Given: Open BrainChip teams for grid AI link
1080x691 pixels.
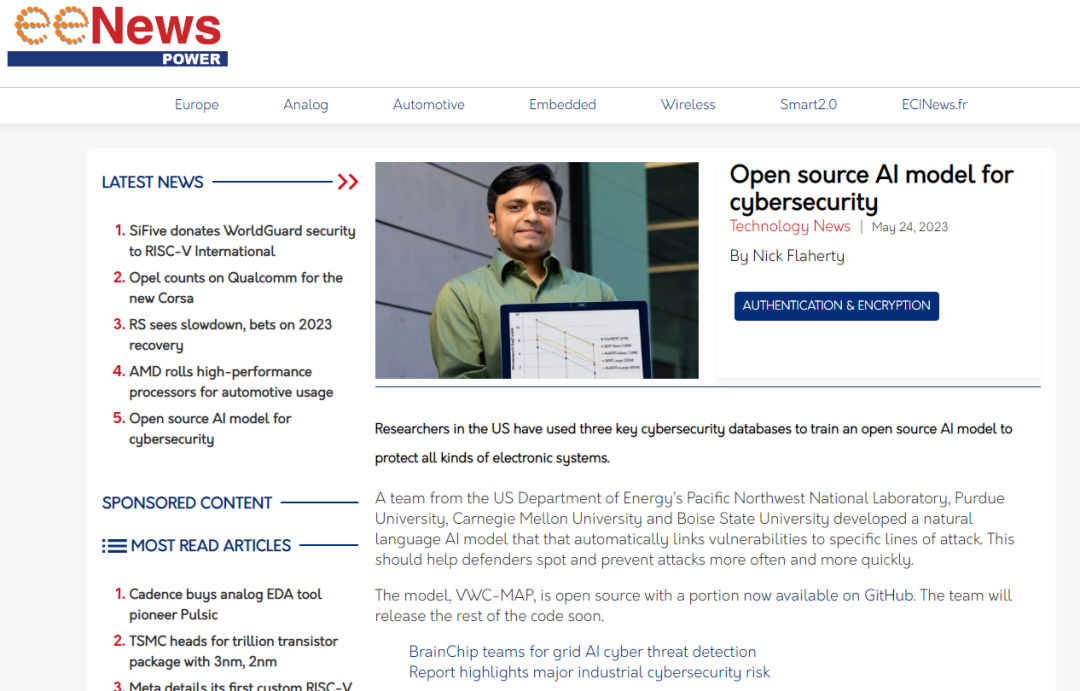Looking at the screenshot, I should (582, 652).
